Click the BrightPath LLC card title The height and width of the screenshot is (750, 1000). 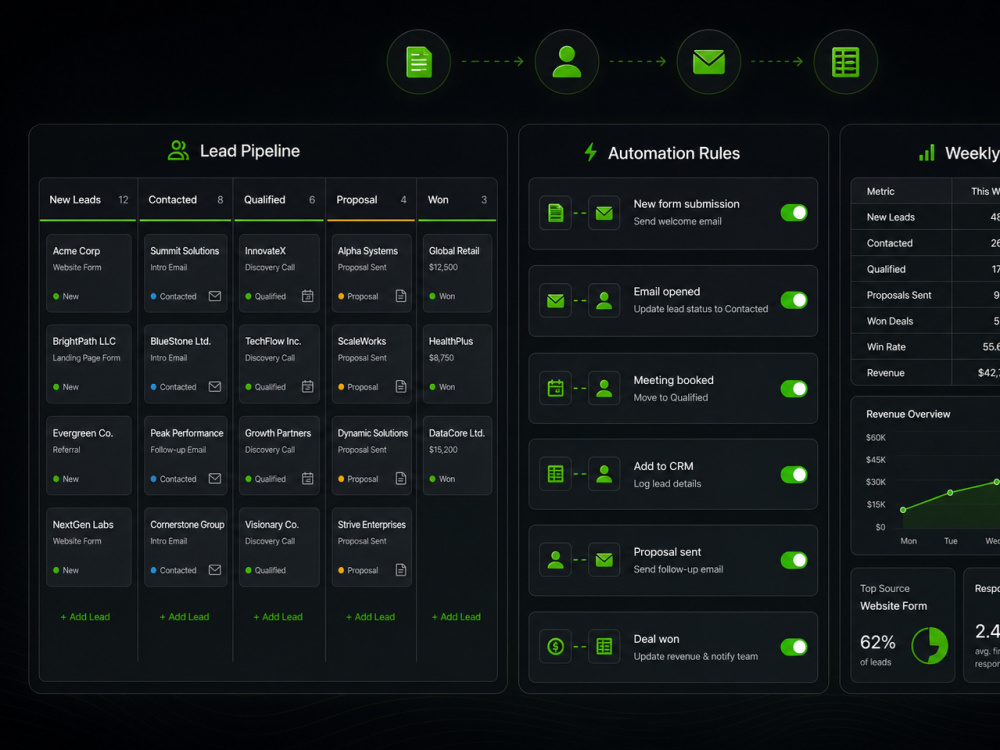pyautogui.click(x=84, y=342)
